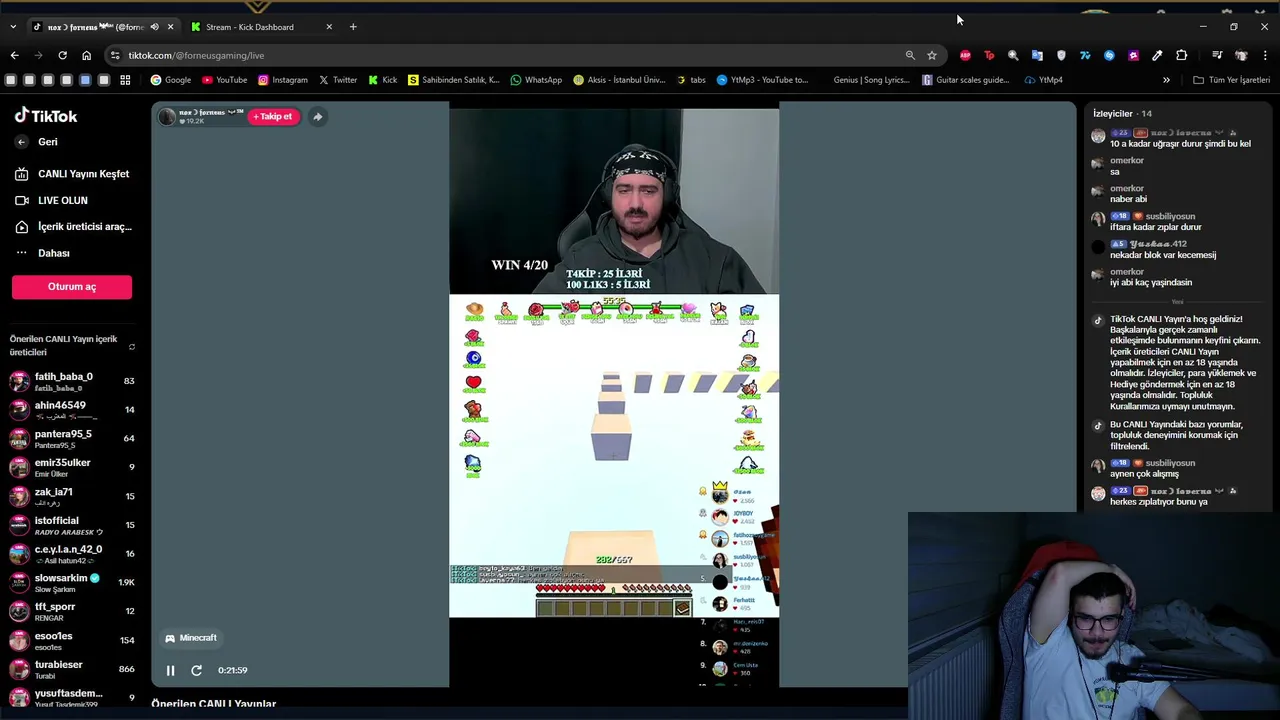Click the Oturum aç login button
The height and width of the screenshot is (720, 1280).
(x=72, y=287)
